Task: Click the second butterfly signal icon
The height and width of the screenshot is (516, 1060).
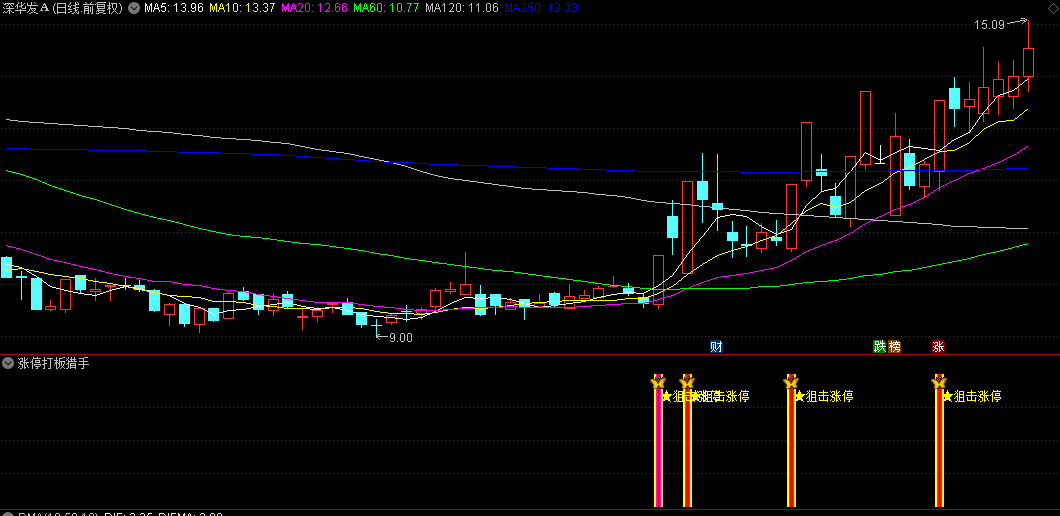Action: 687,383
